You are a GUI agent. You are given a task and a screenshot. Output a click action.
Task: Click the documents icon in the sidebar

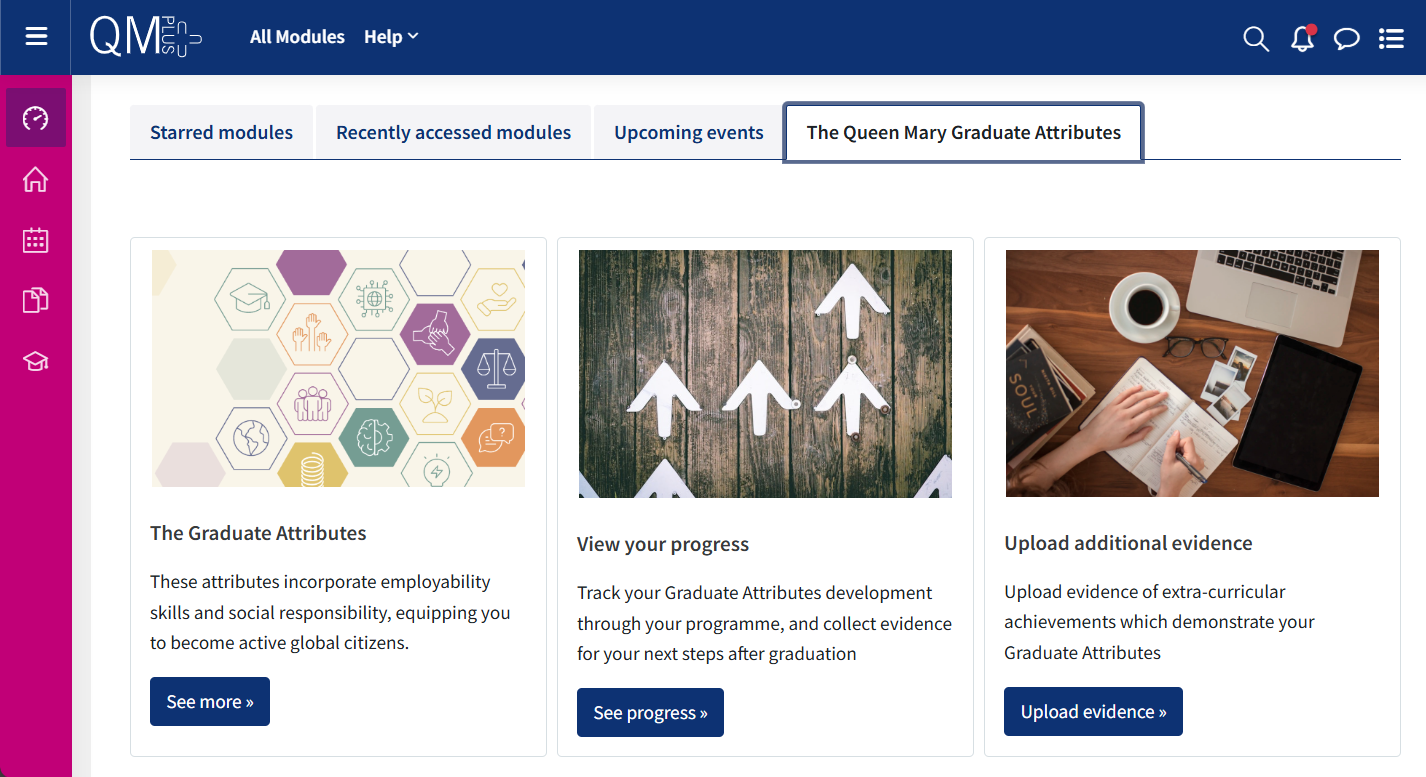[x=35, y=300]
